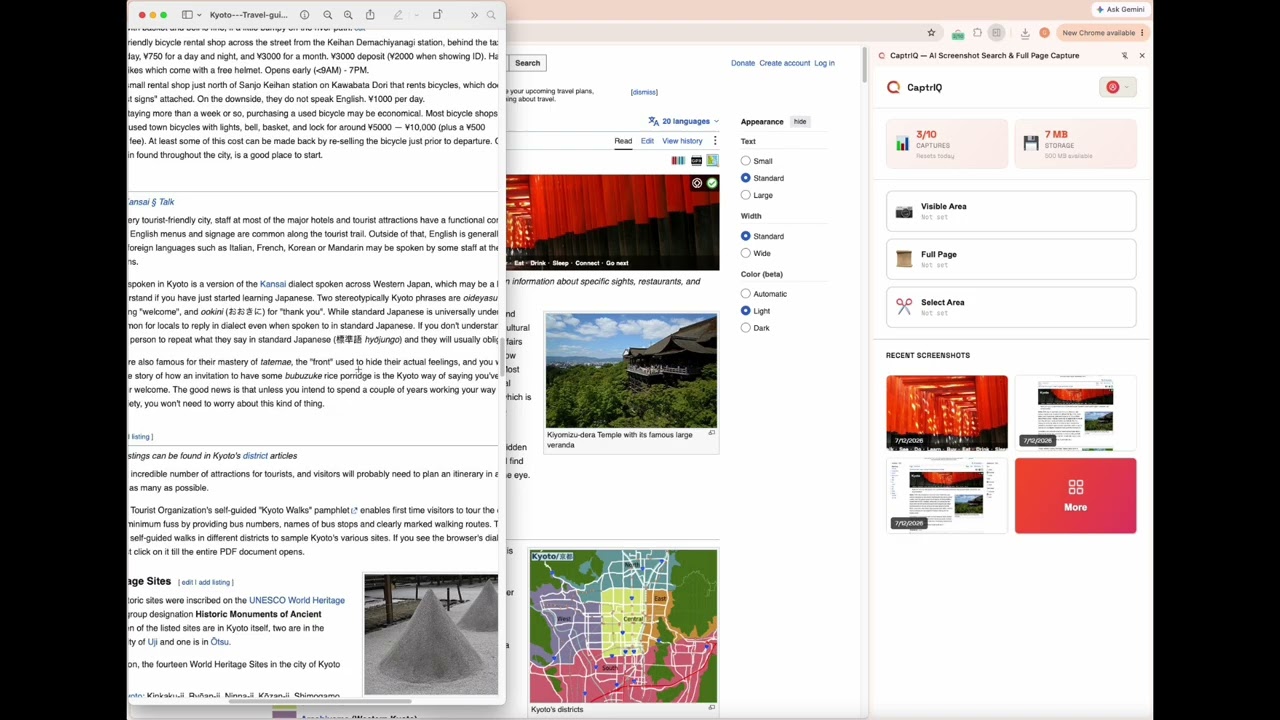
Task: Open the red torii gate recent screenshot
Action: click(x=947, y=412)
